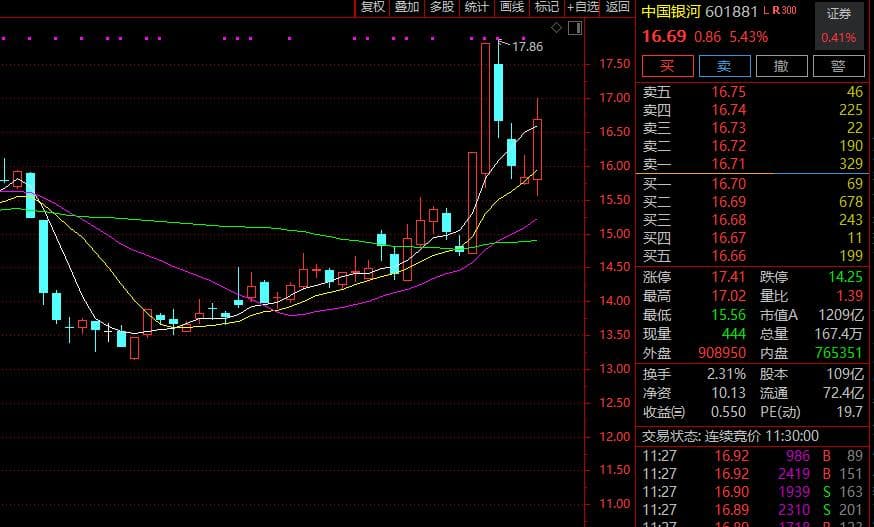This screenshot has width=874, height=527.
Task: Click the 交易状态 连续竞价 status line
Action: tap(730, 436)
